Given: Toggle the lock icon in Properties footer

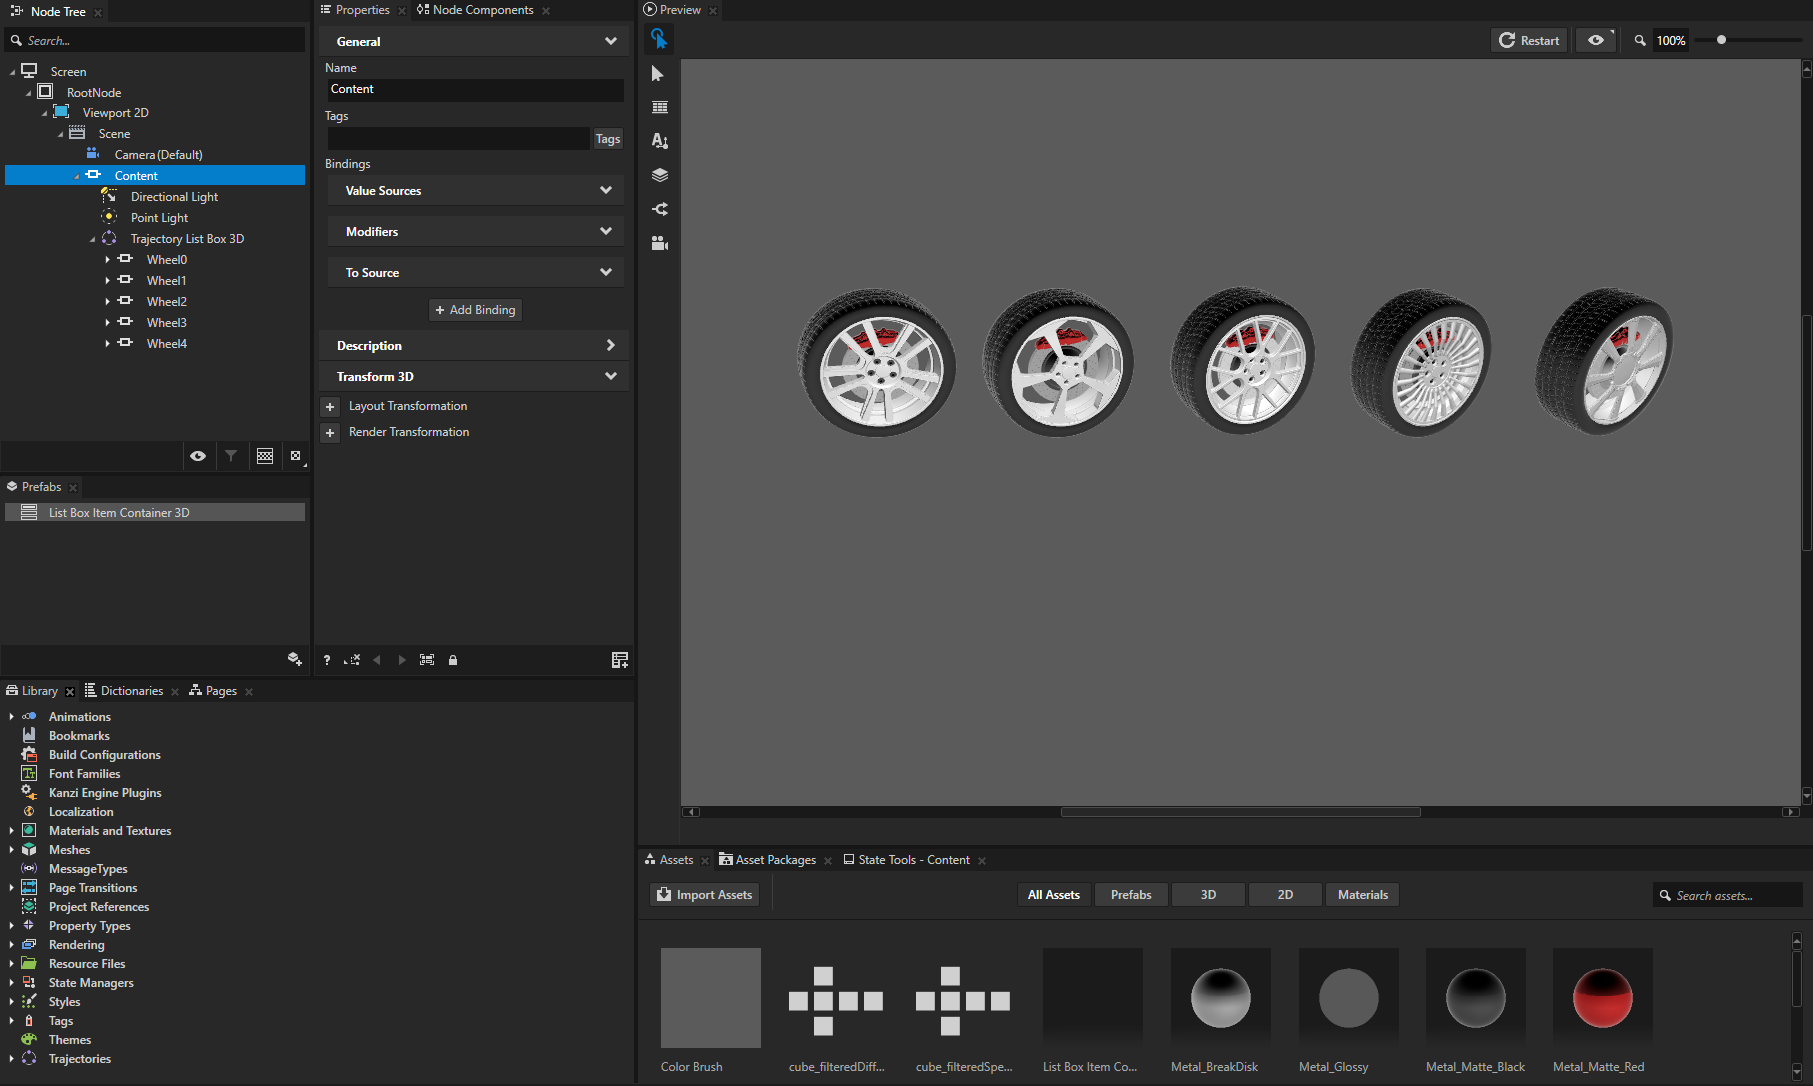Looking at the screenshot, I should click(453, 660).
